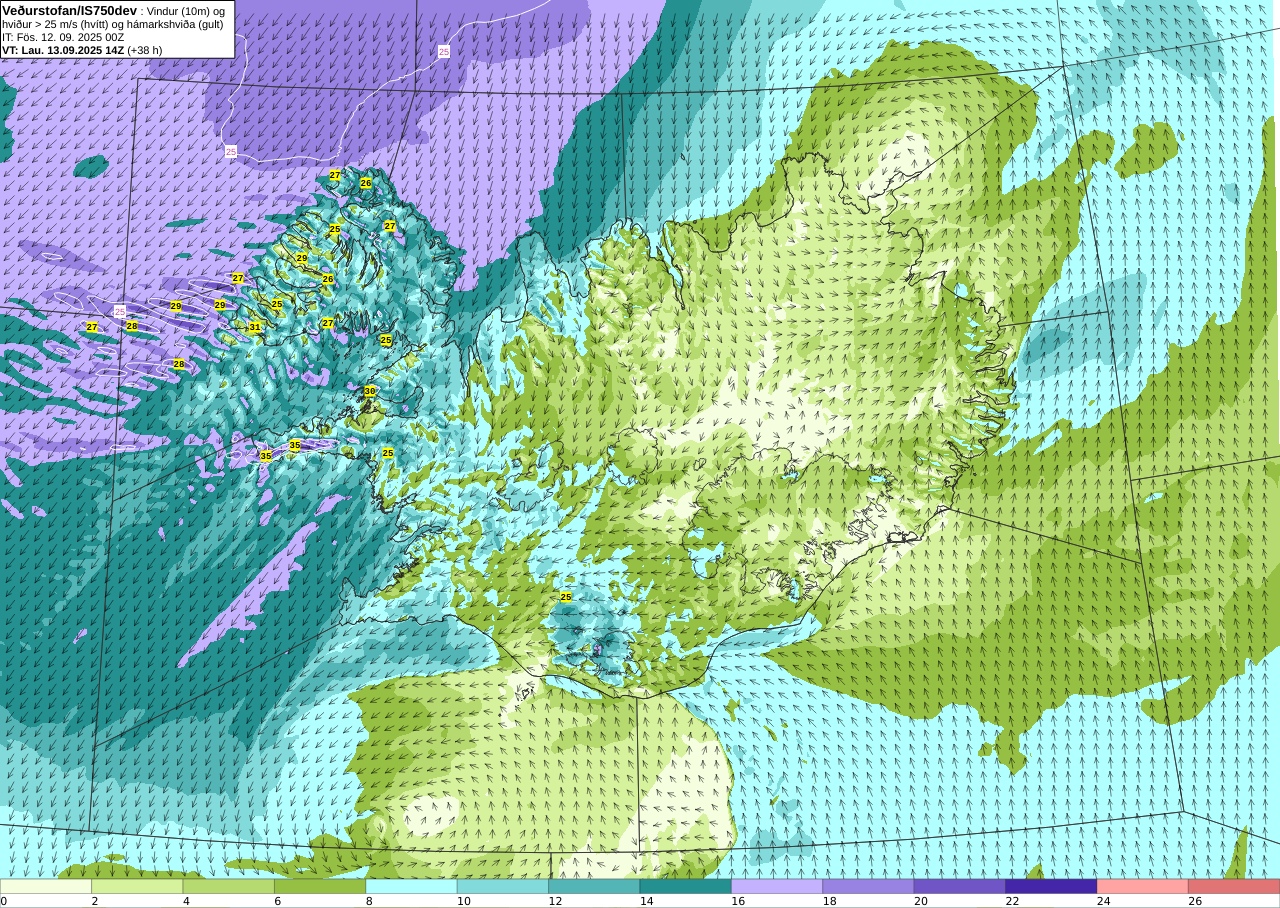Click the yellow gust label '31'
Viewport: 1280px width, 908px height.
pyautogui.click(x=255, y=327)
